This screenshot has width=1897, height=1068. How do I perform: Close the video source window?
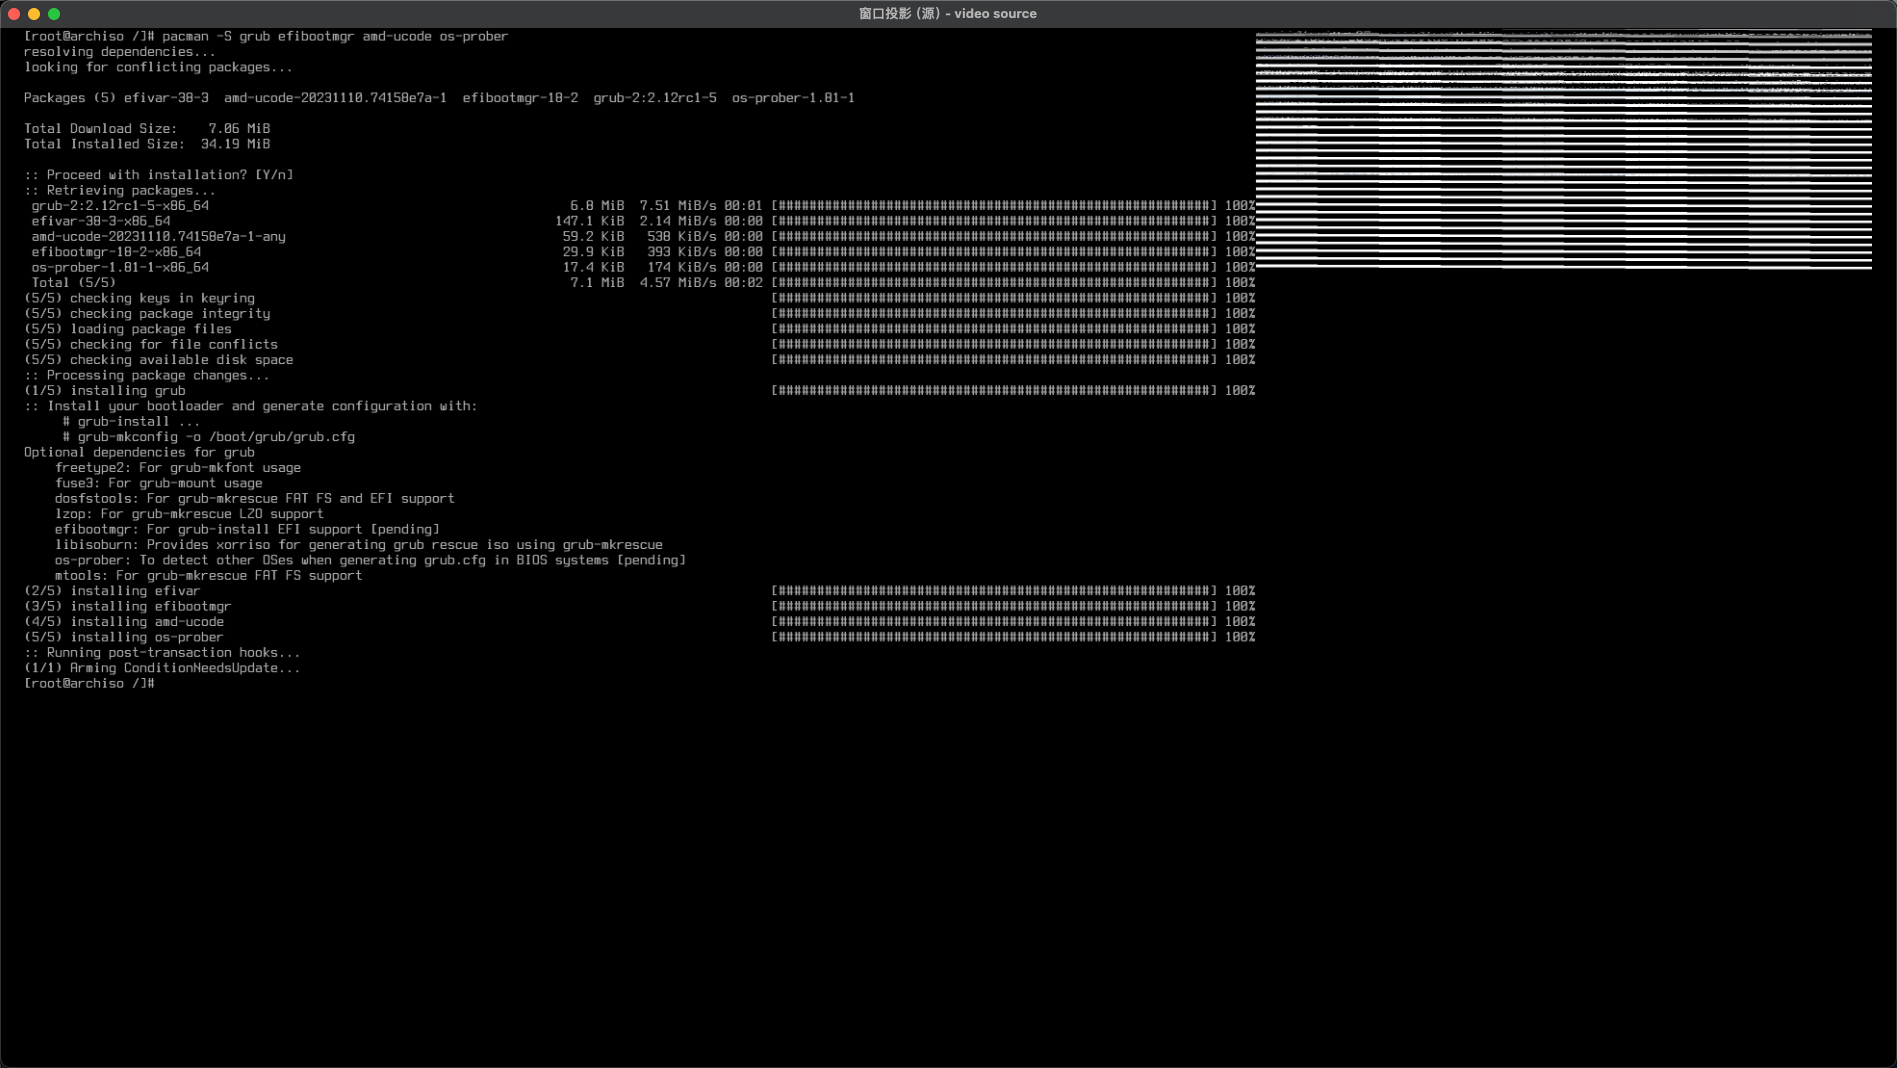pos(14,14)
